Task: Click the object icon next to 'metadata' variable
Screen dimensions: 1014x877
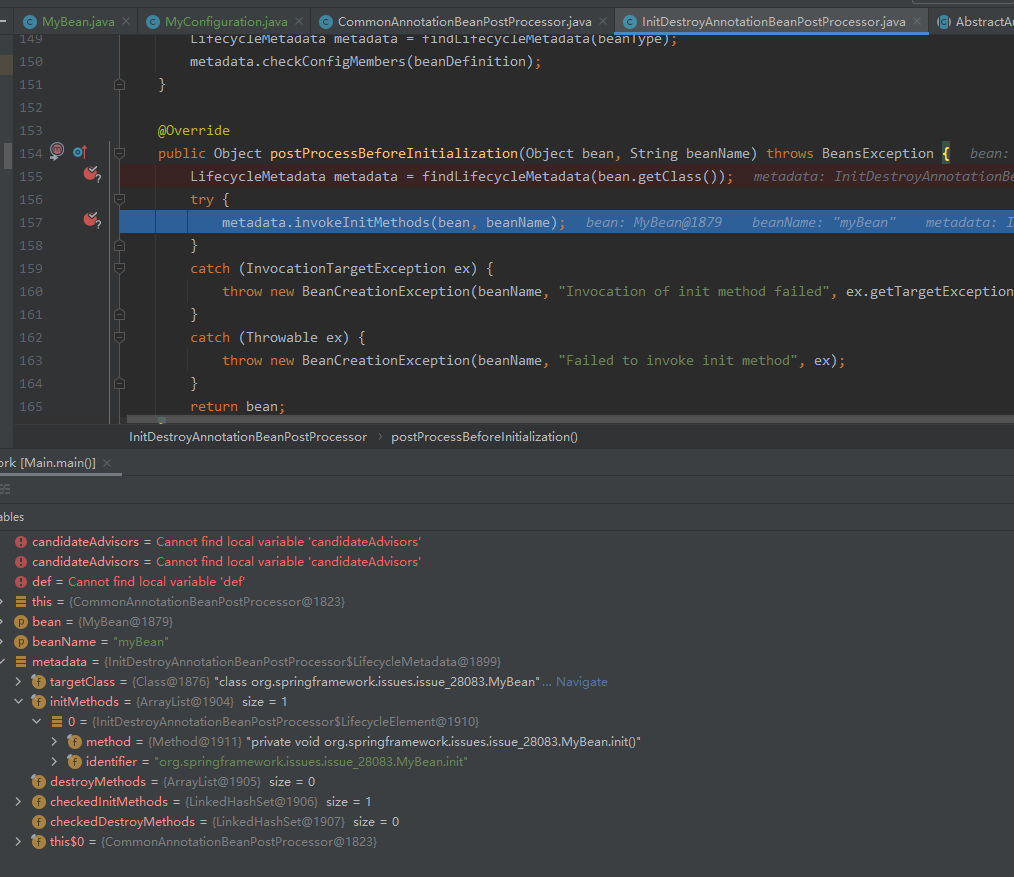Action: (x=21, y=662)
